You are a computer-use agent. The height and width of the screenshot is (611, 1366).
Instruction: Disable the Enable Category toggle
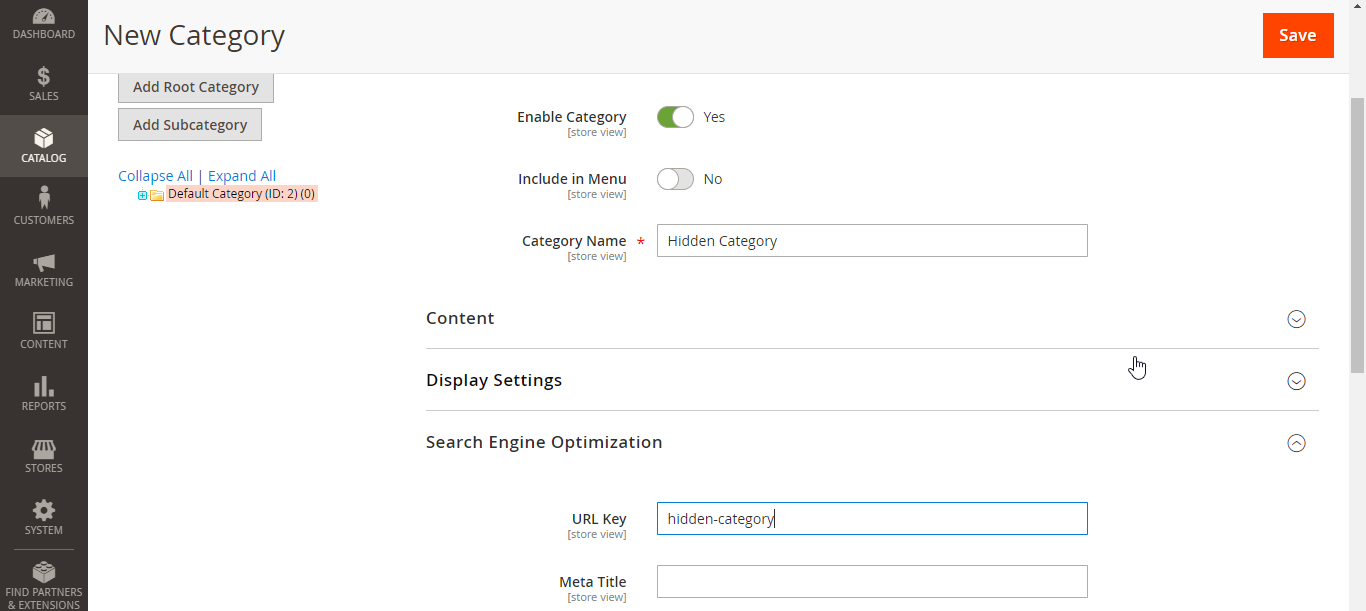pos(675,117)
